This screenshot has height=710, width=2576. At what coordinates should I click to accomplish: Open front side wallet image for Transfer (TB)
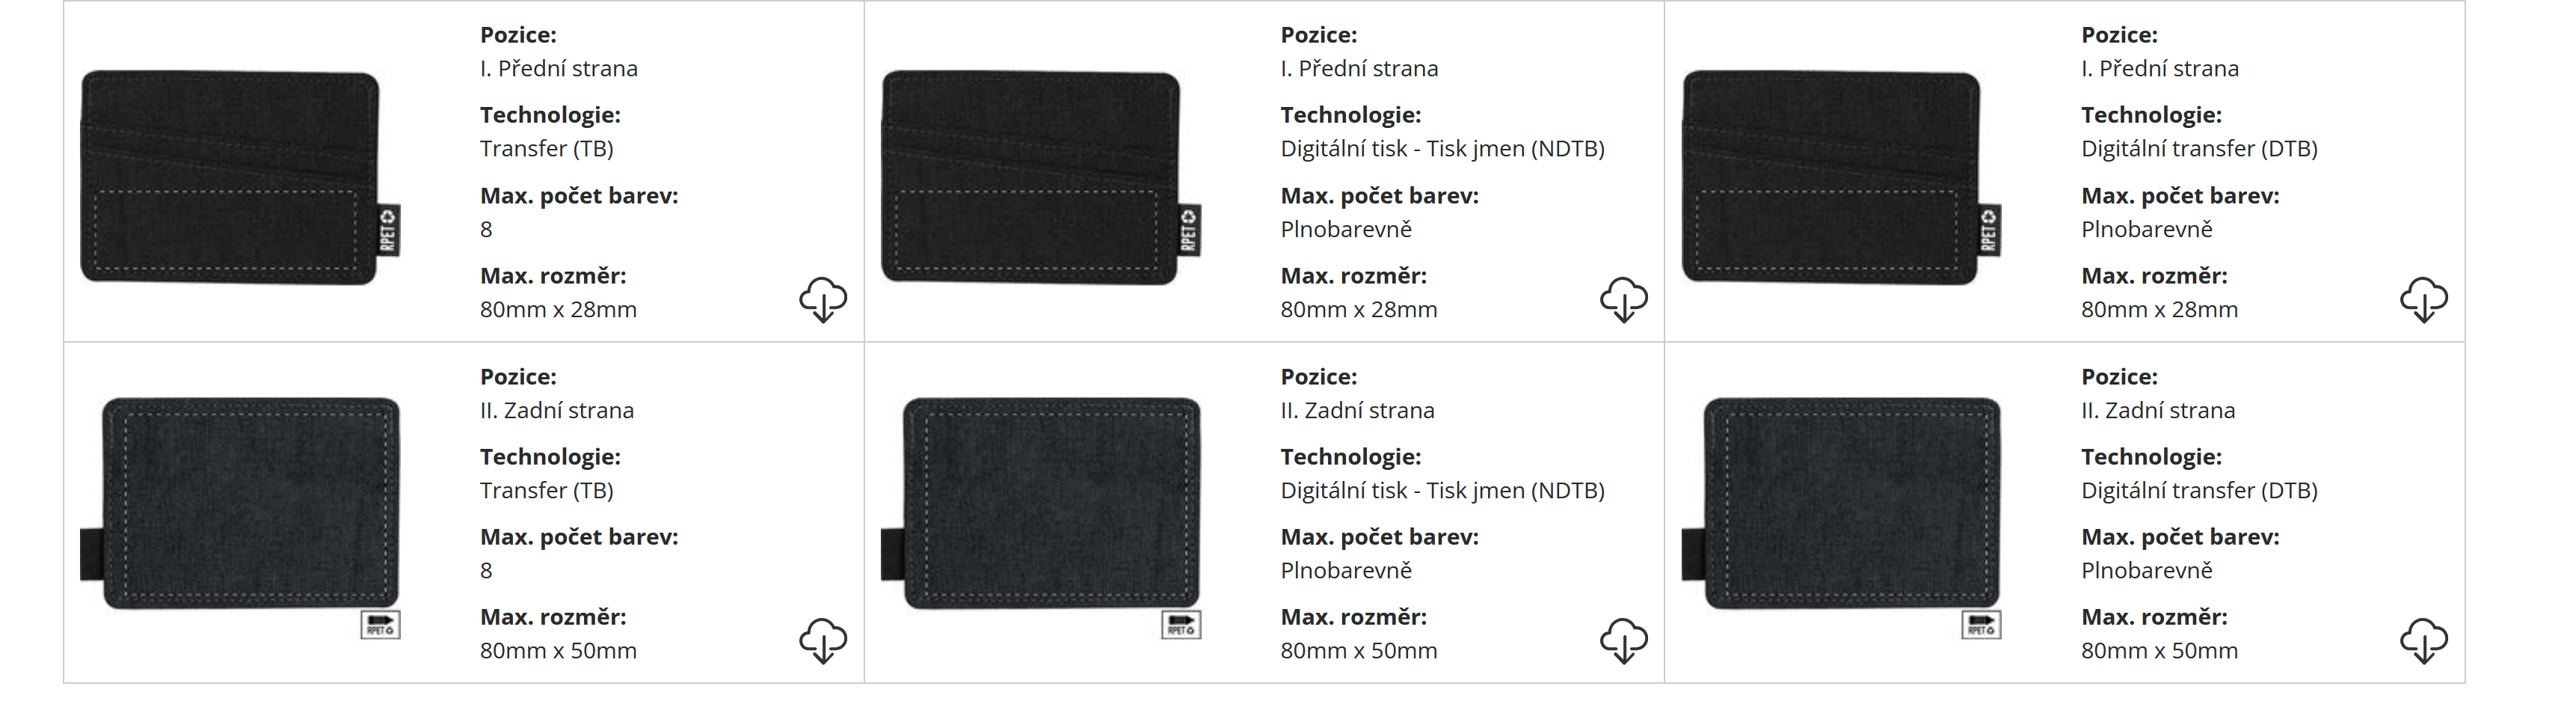pos(240,177)
